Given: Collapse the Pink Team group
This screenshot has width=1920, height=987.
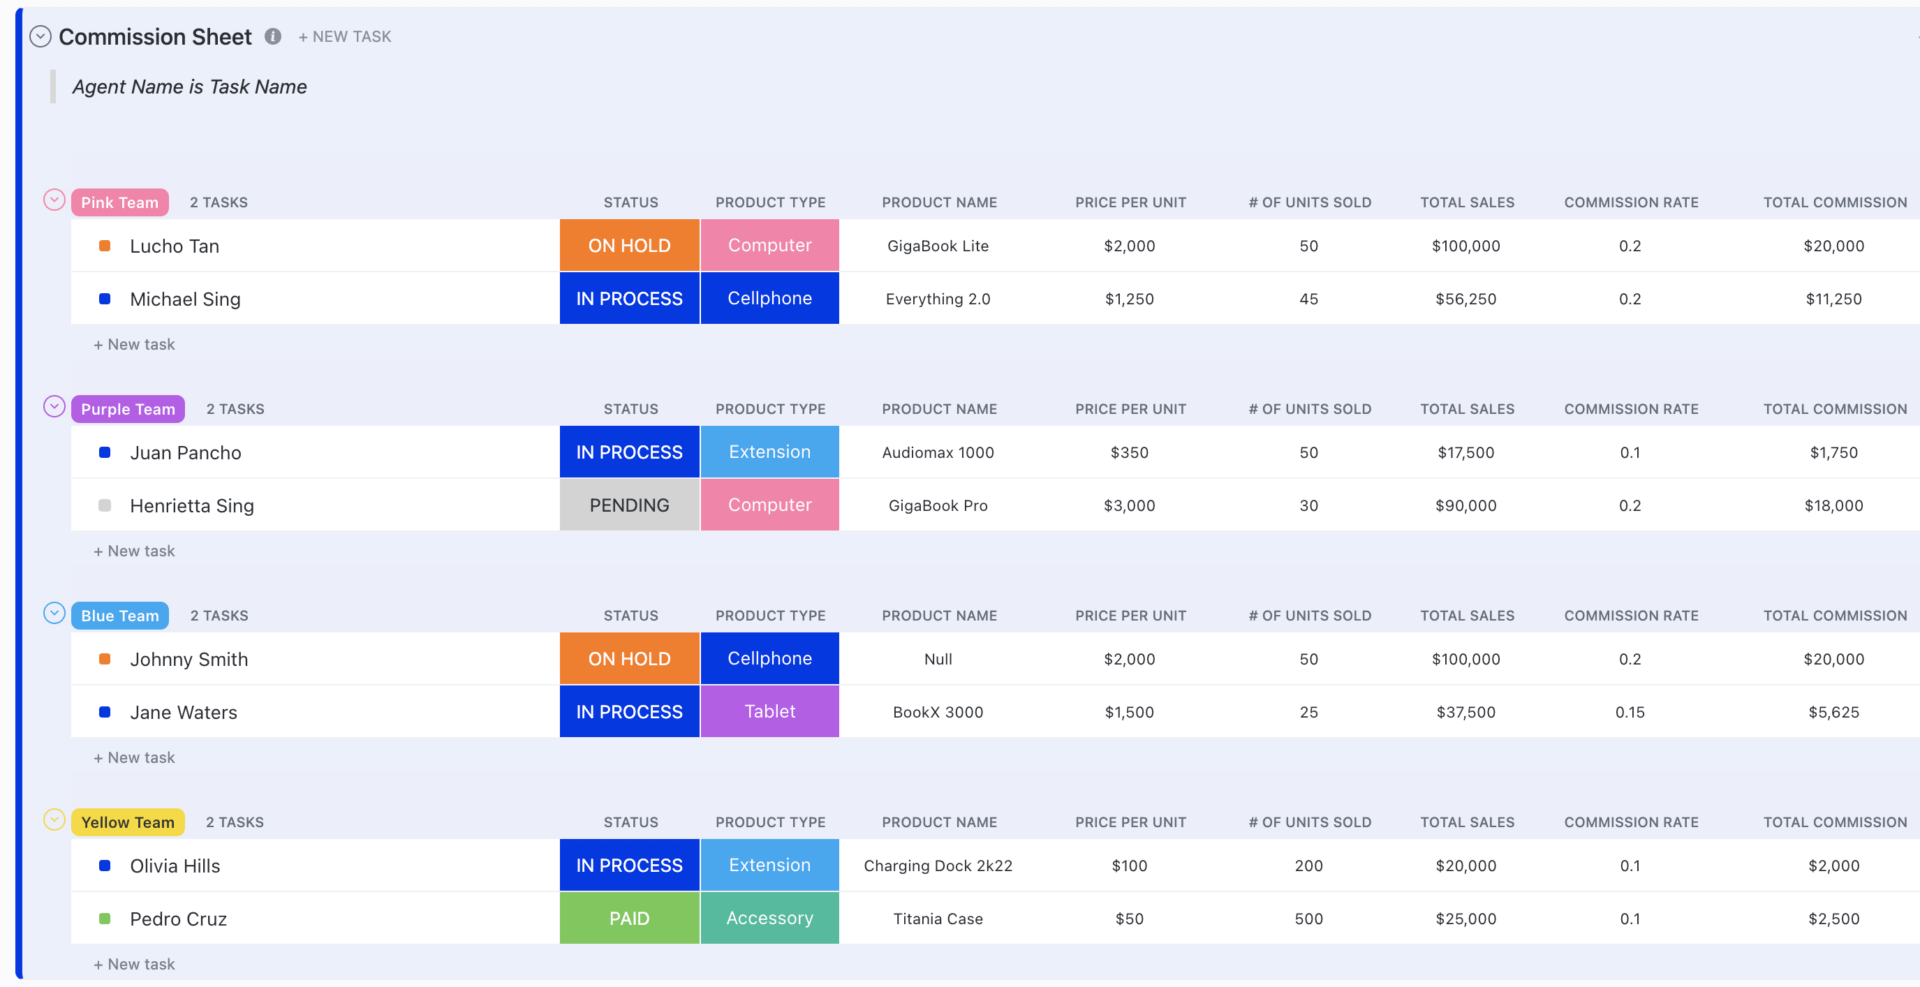Looking at the screenshot, I should [x=55, y=200].
